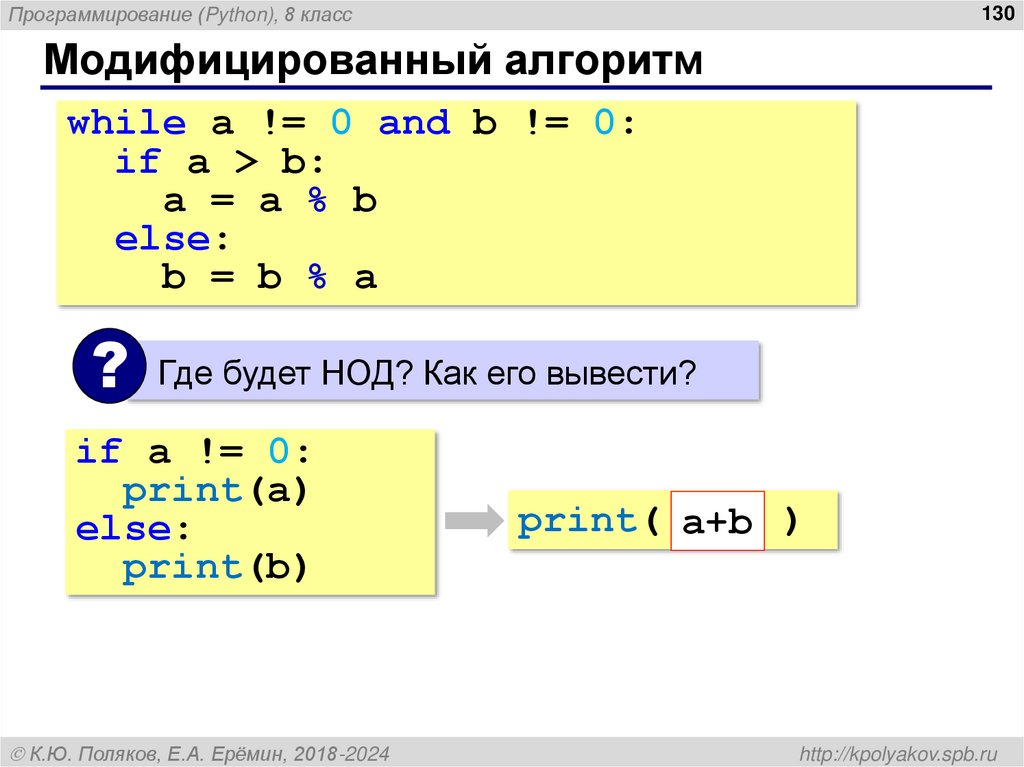Select the print( a+b ) yellow box
The width and height of the screenshot is (1024, 767).
click(x=670, y=520)
